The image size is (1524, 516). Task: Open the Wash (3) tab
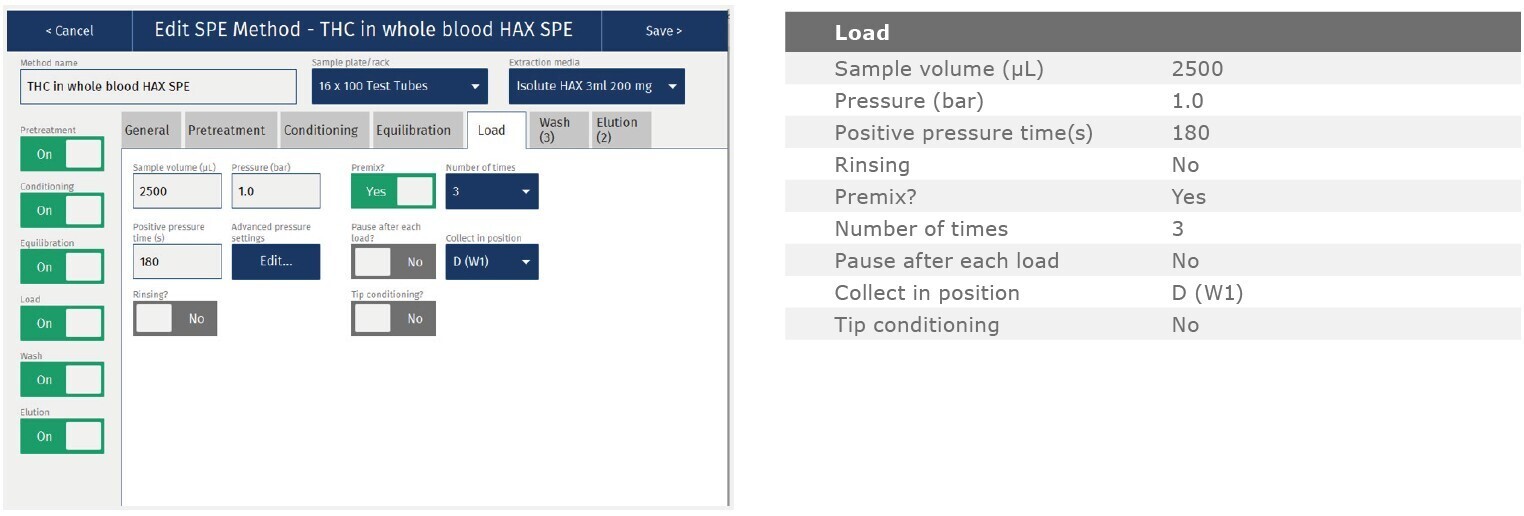[x=555, y=130]
